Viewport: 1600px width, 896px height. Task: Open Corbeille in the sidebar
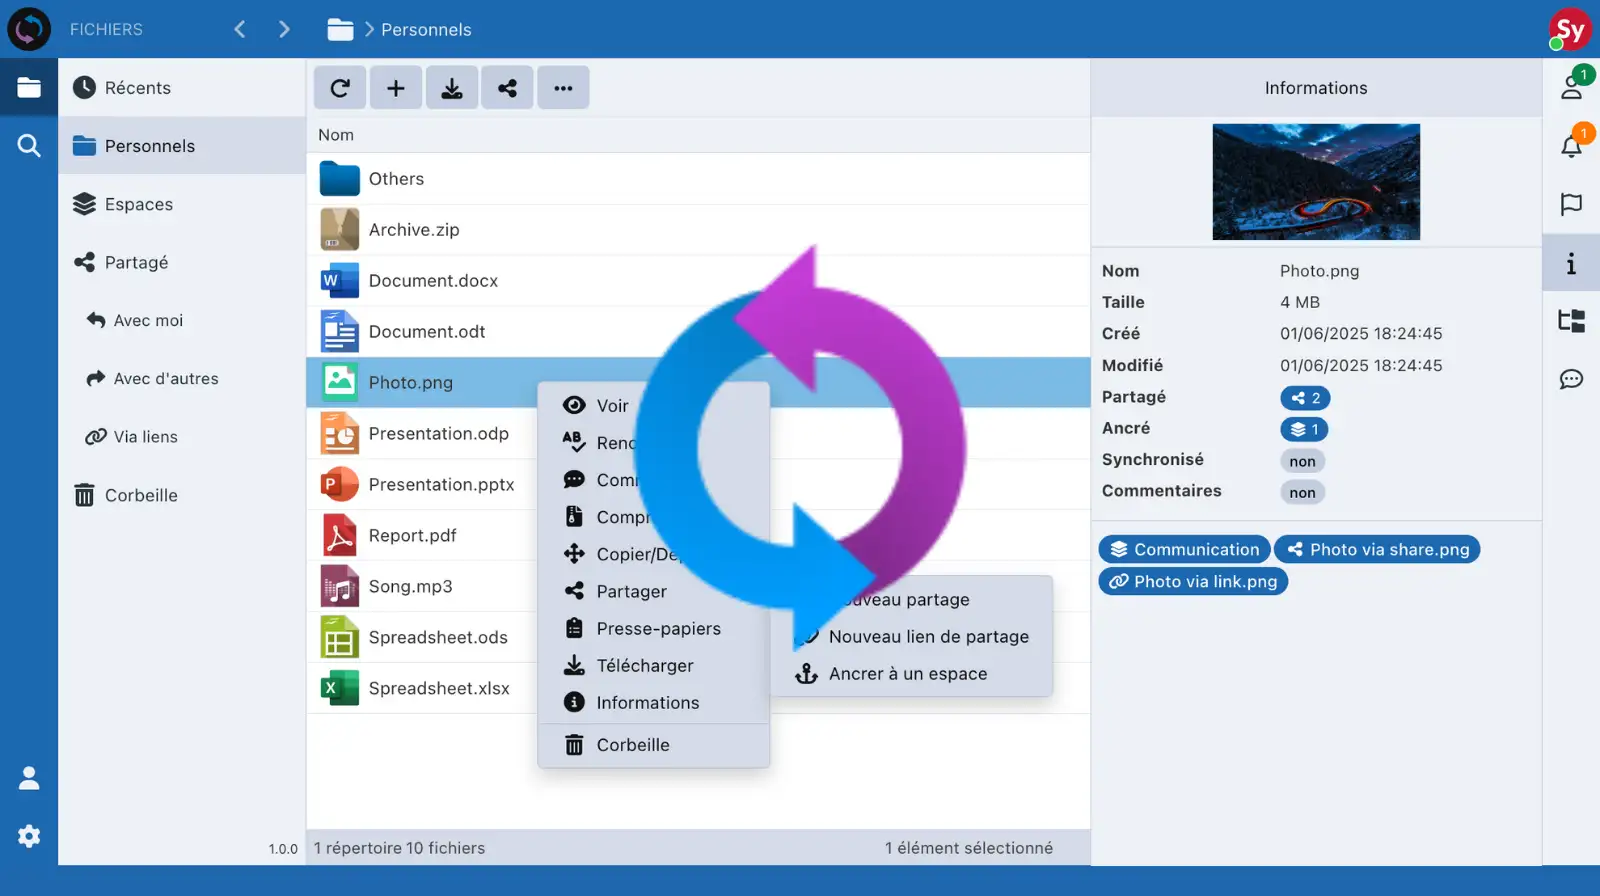182,495
